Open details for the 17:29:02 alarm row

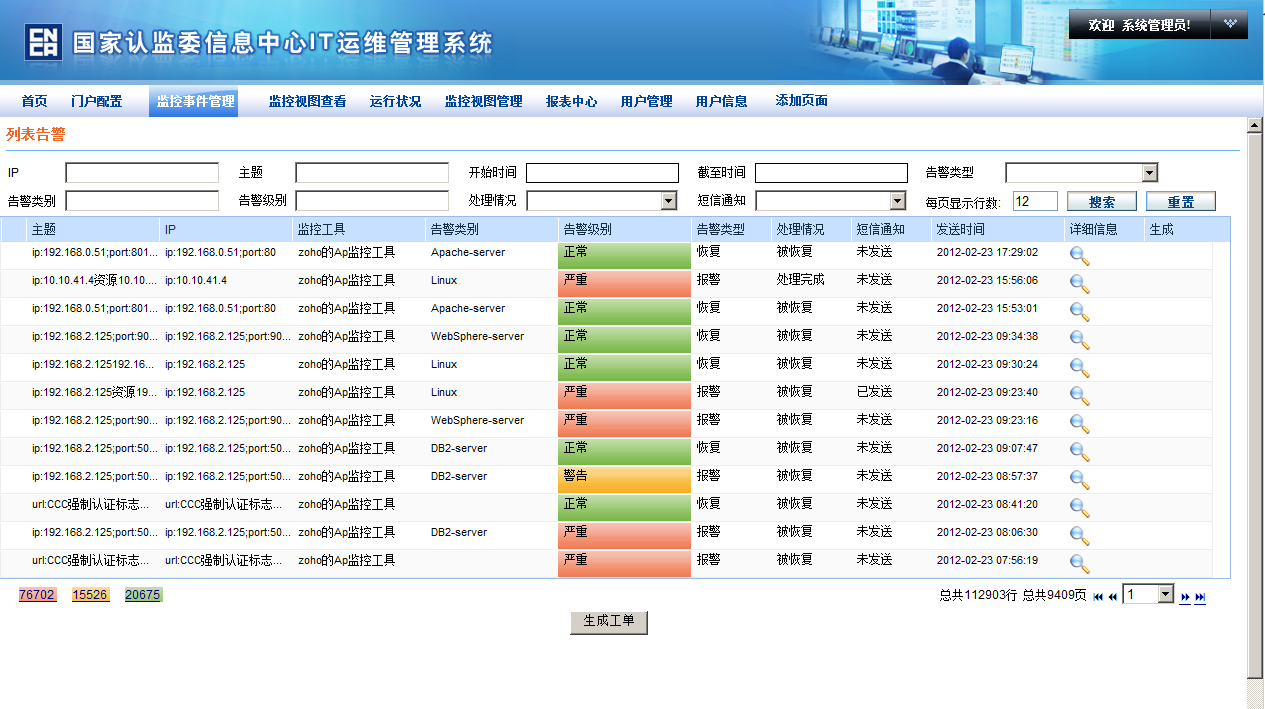click(x=1079, y=256)
